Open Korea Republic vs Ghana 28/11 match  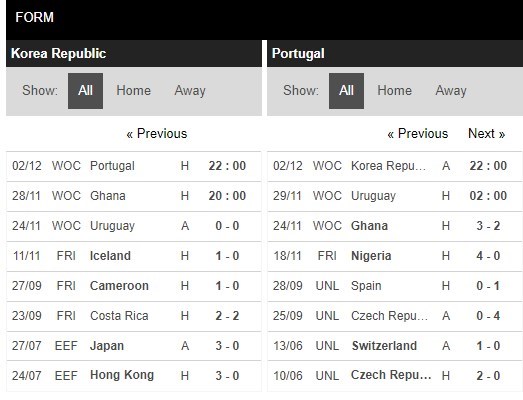(133, 196)
